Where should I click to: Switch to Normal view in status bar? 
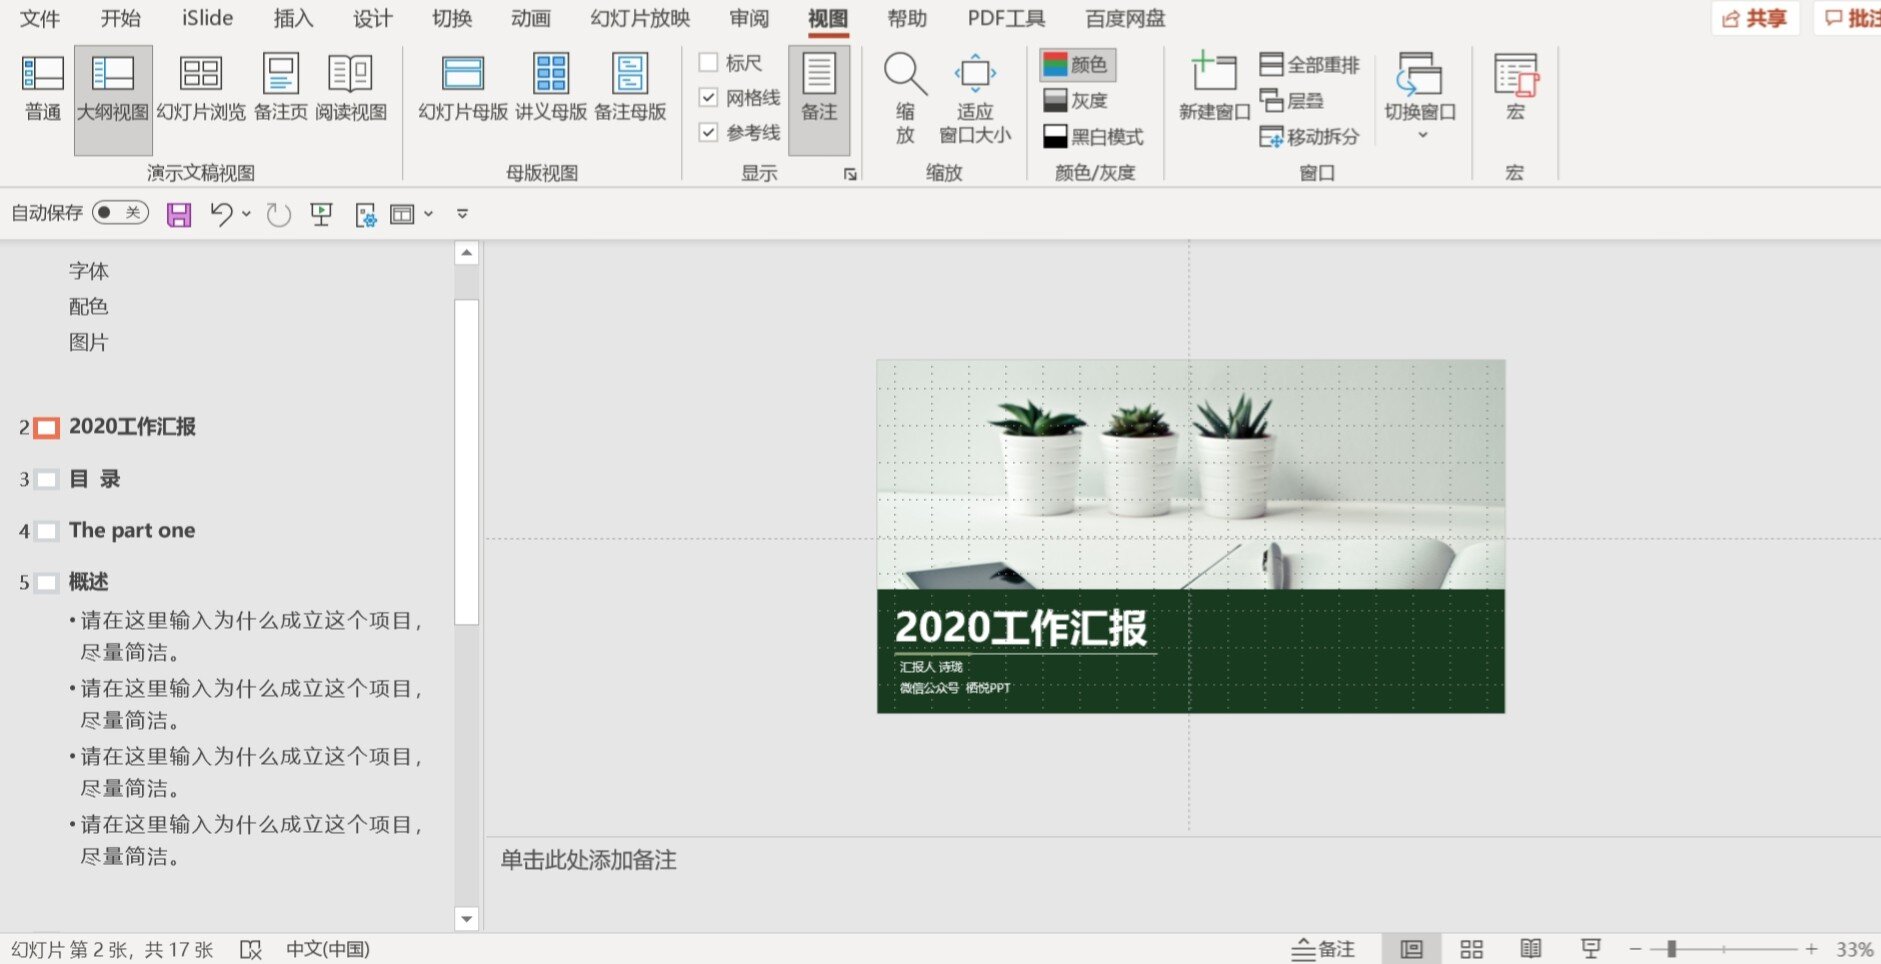point(1411,949)
